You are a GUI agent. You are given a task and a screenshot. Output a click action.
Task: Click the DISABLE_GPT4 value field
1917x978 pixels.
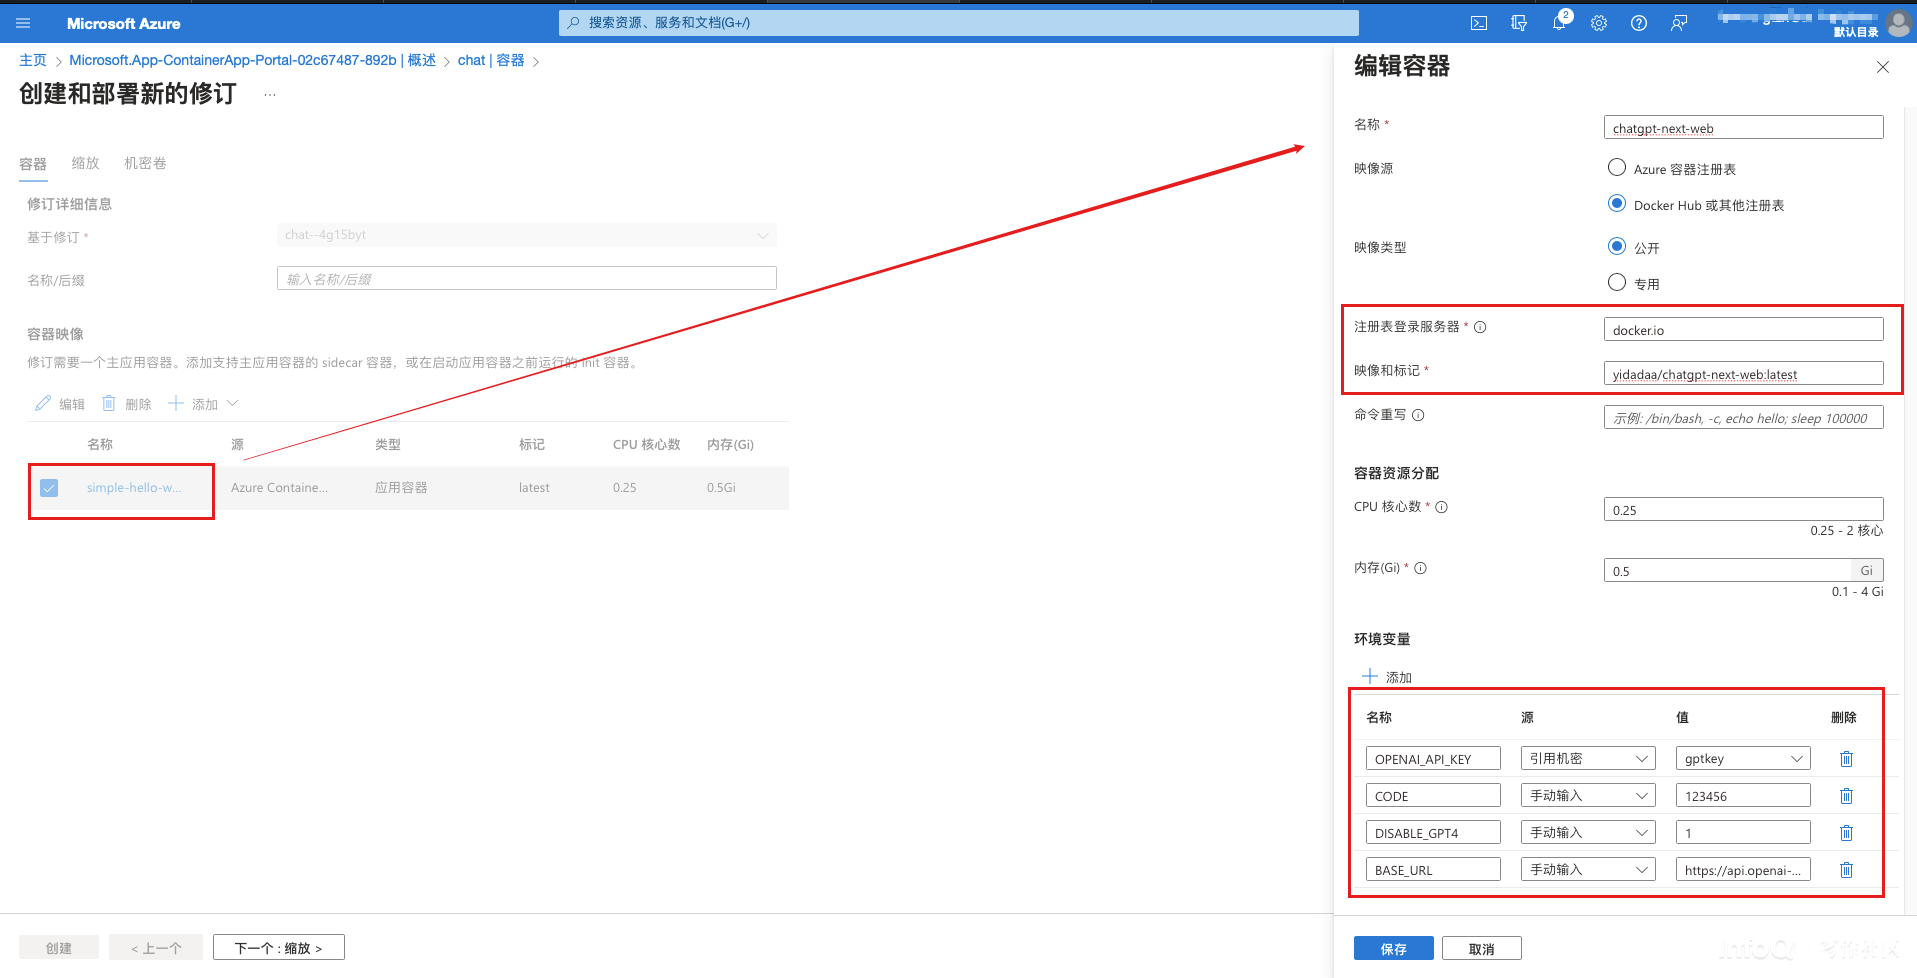coord(1743,833)
